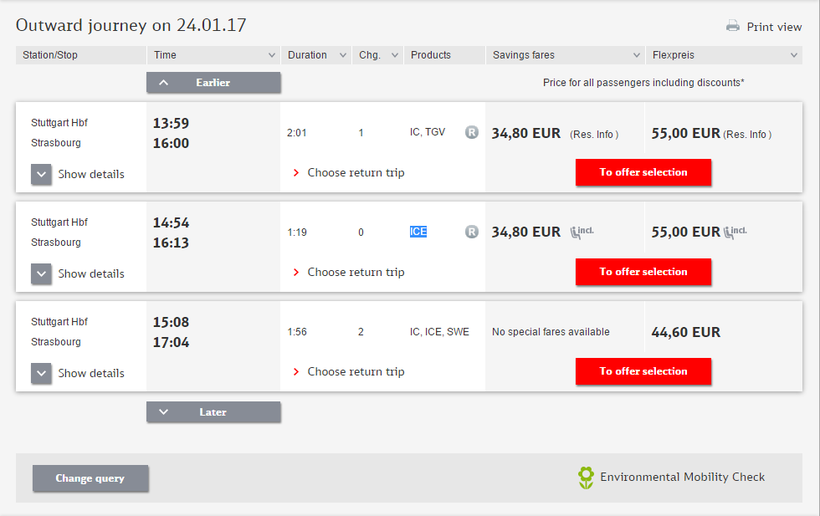Click red arrow before 13:59 Choose return trip
The width and height of the screenshot is (820, 516).
296,173
